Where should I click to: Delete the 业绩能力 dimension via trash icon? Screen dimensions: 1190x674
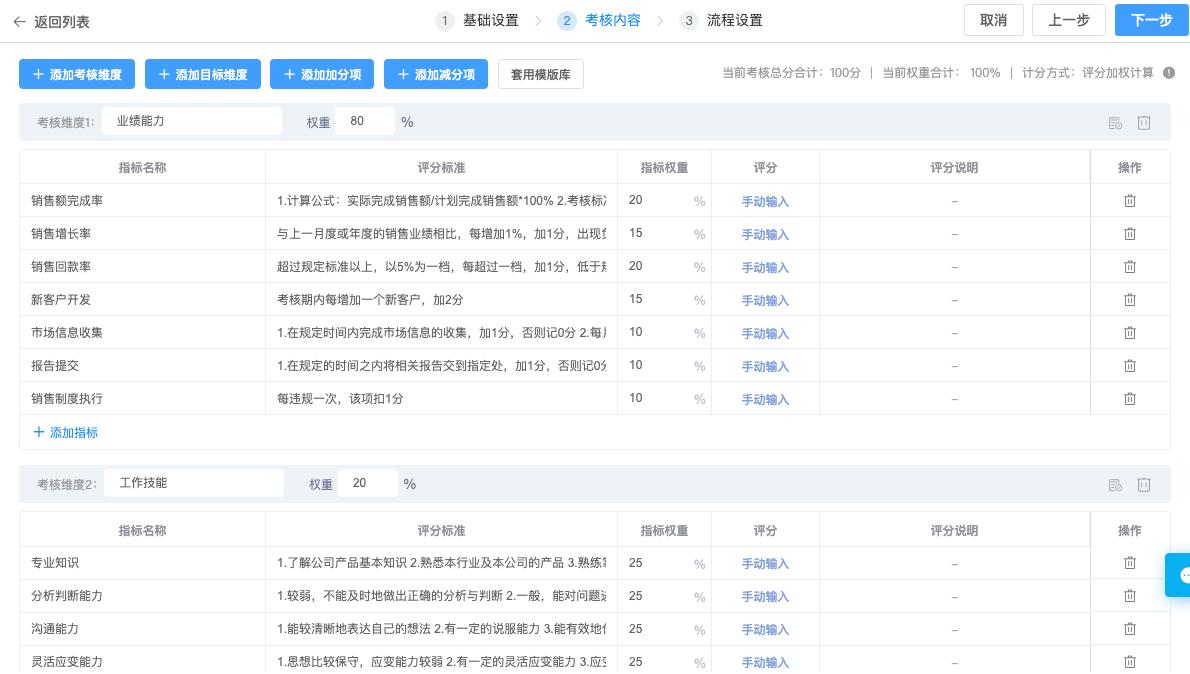1144,122
